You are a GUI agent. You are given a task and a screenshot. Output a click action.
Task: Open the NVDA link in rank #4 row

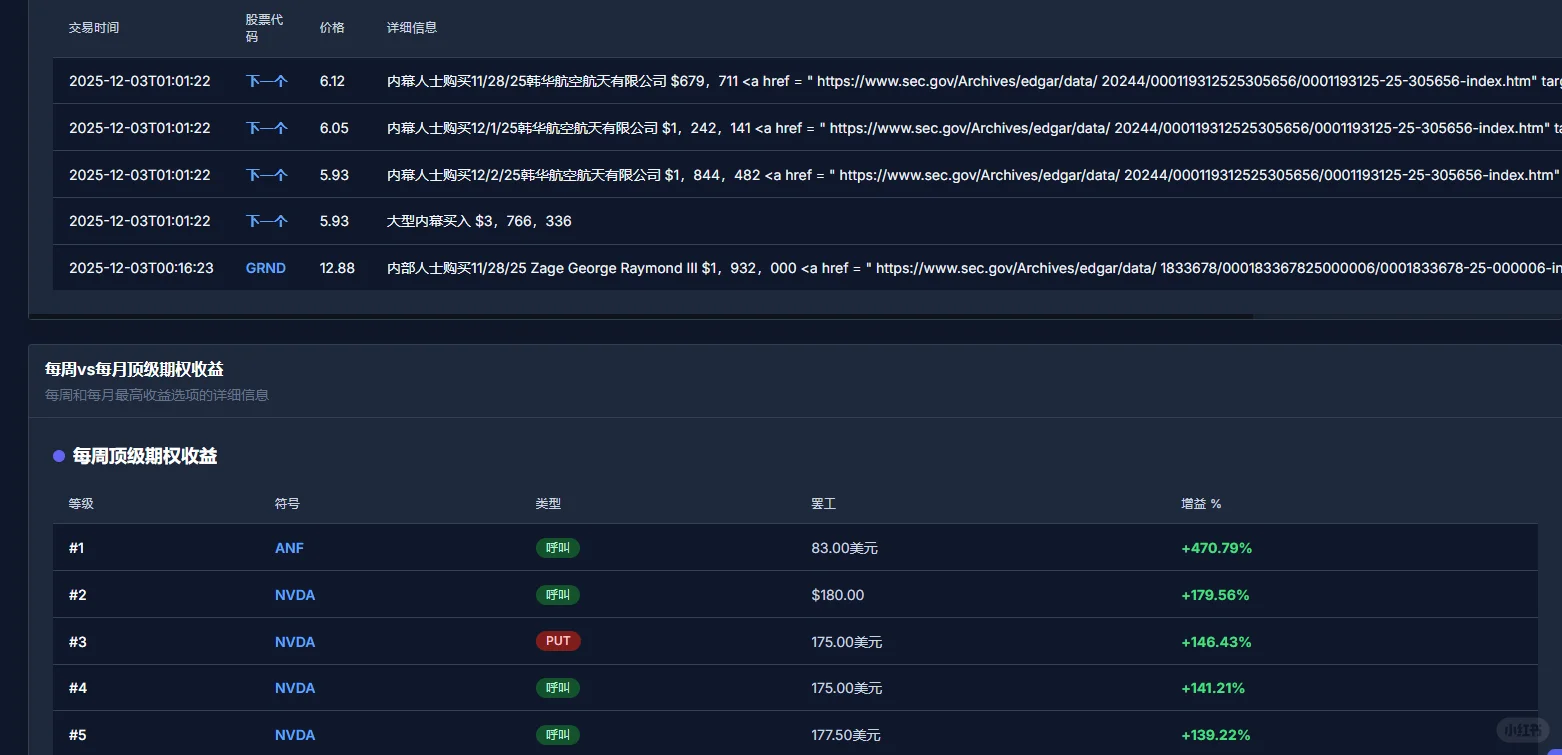tap(295, 688)
